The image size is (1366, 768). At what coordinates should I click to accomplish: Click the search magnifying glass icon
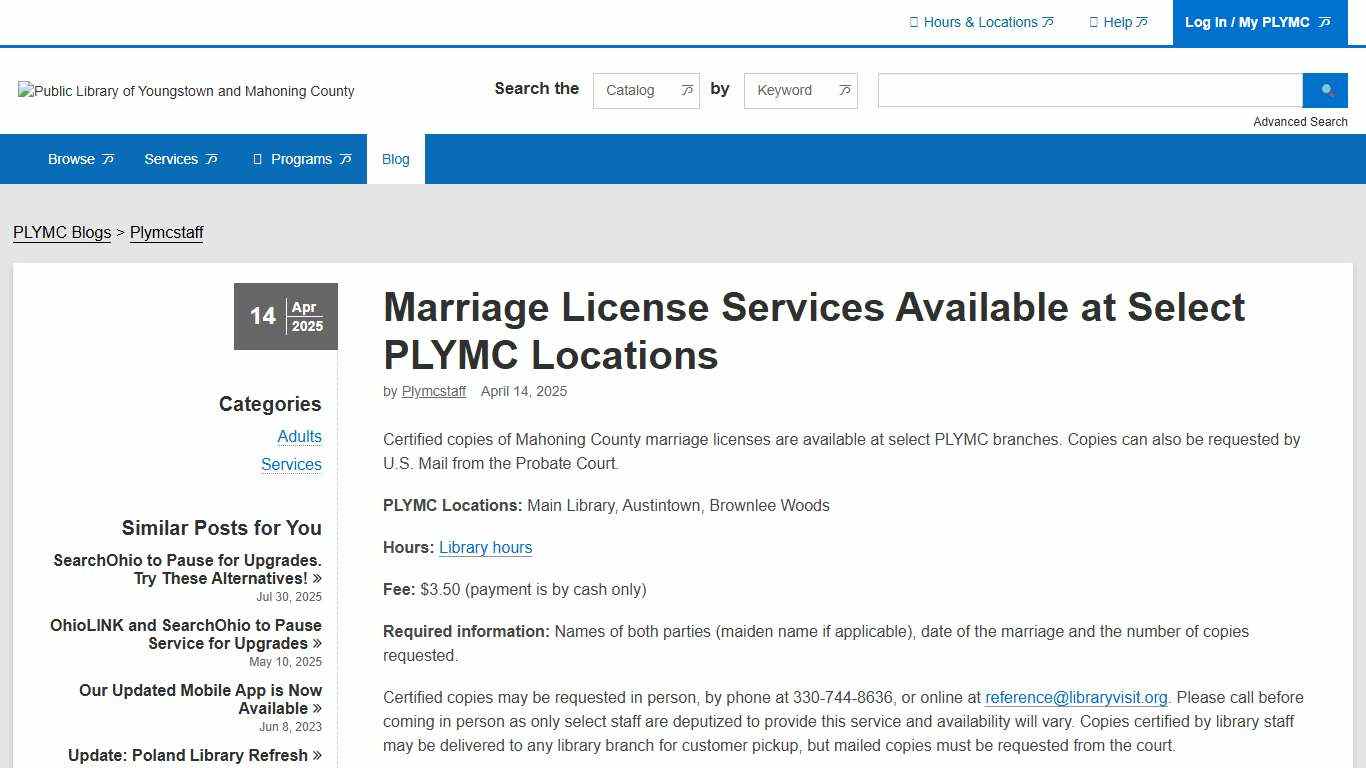click(1325, 90)
